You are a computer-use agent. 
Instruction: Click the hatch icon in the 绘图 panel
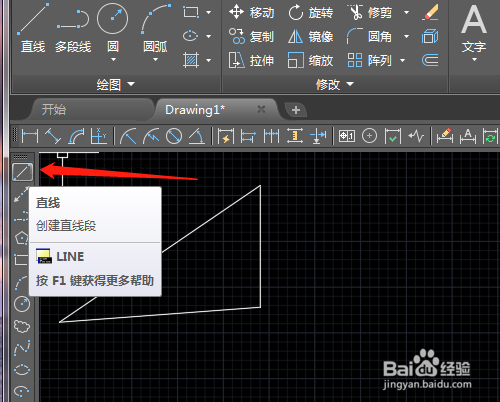(191, 60)
